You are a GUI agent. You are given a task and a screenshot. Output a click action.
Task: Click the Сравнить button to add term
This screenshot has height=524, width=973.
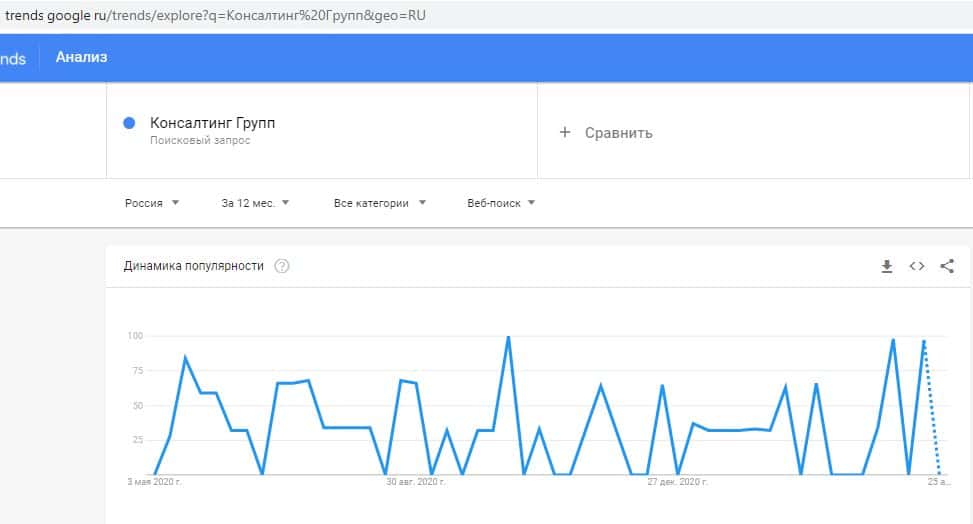[618, 132]
